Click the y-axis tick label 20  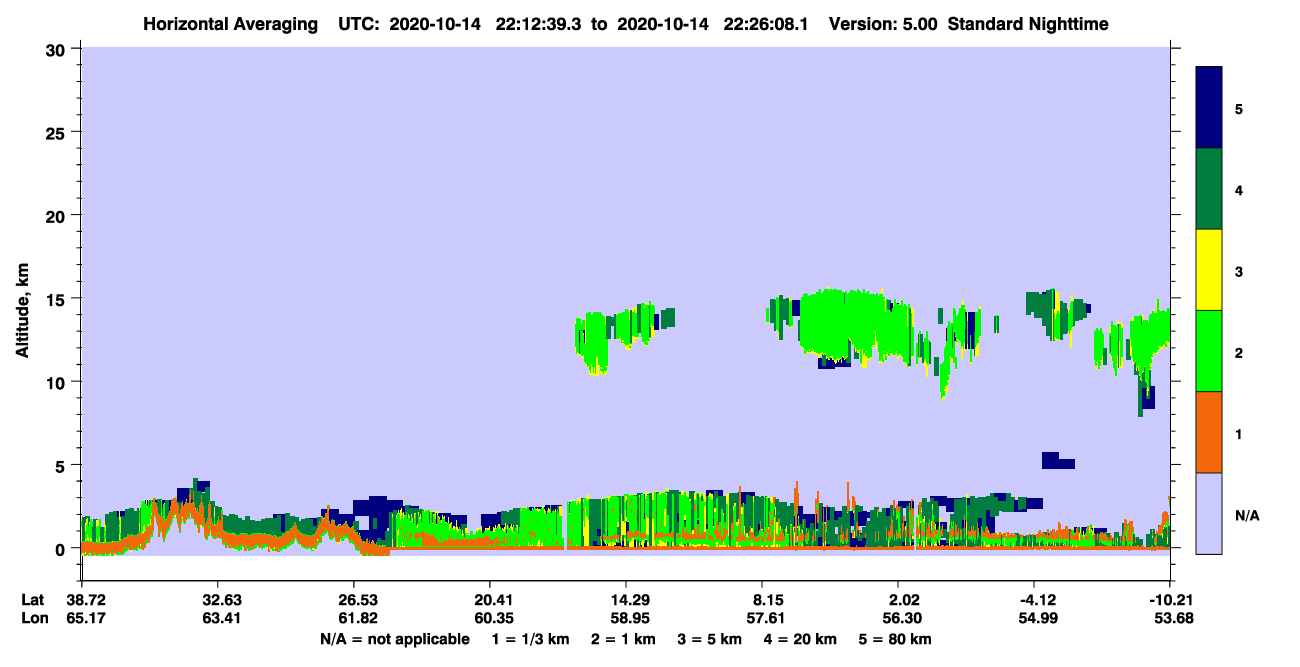[58, 216]
